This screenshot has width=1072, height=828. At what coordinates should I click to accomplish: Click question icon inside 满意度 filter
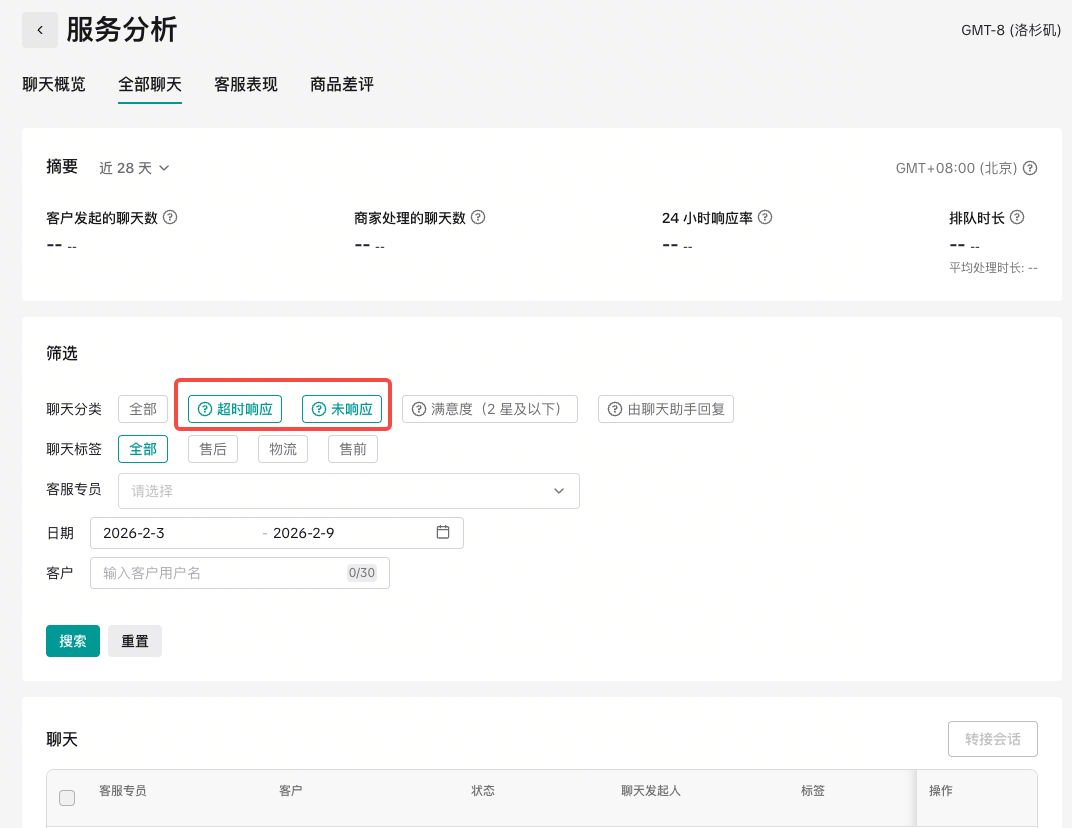[x=419, y=409]
